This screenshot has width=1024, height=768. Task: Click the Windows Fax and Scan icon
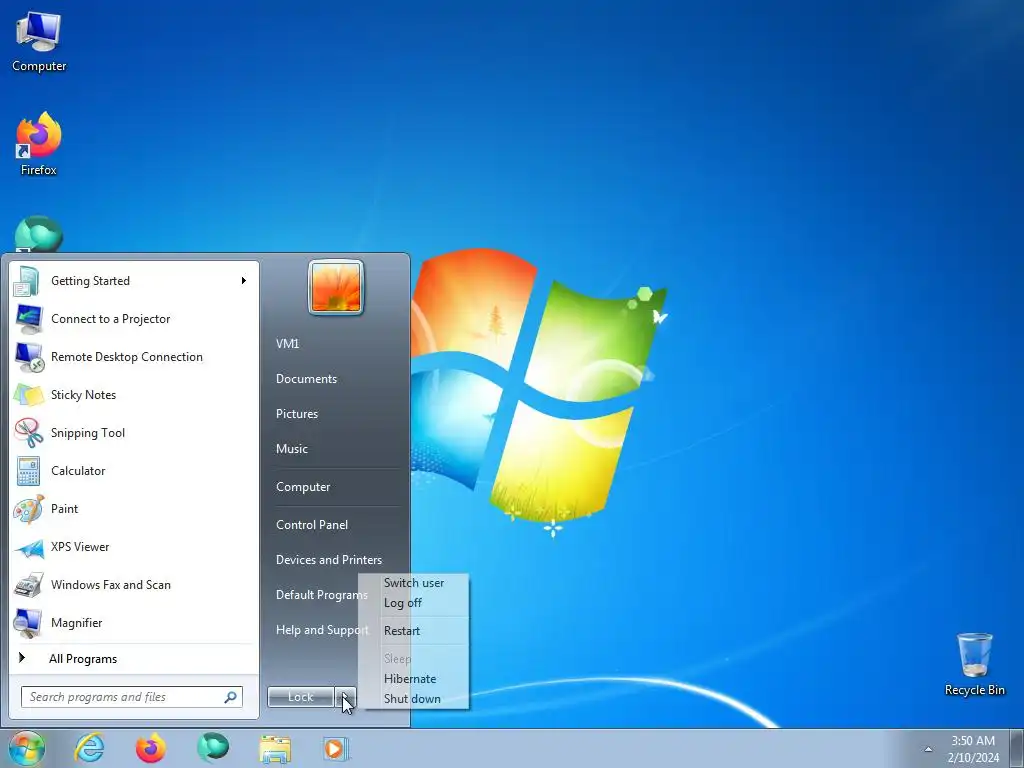(28, 585)
